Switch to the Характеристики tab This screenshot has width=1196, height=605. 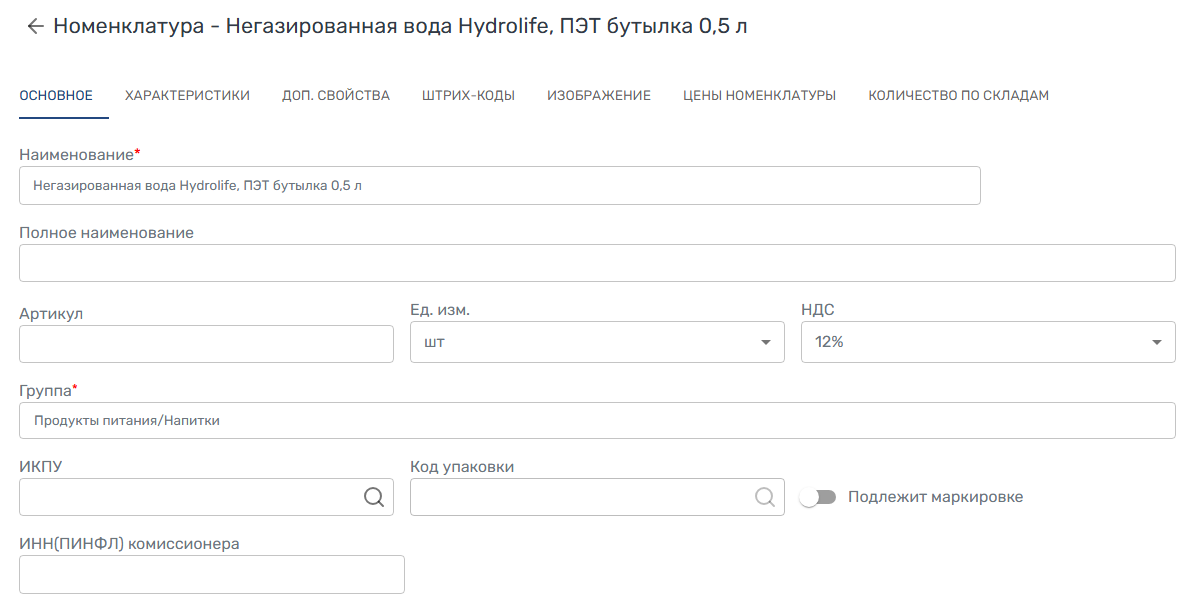(x=187, y=96)
